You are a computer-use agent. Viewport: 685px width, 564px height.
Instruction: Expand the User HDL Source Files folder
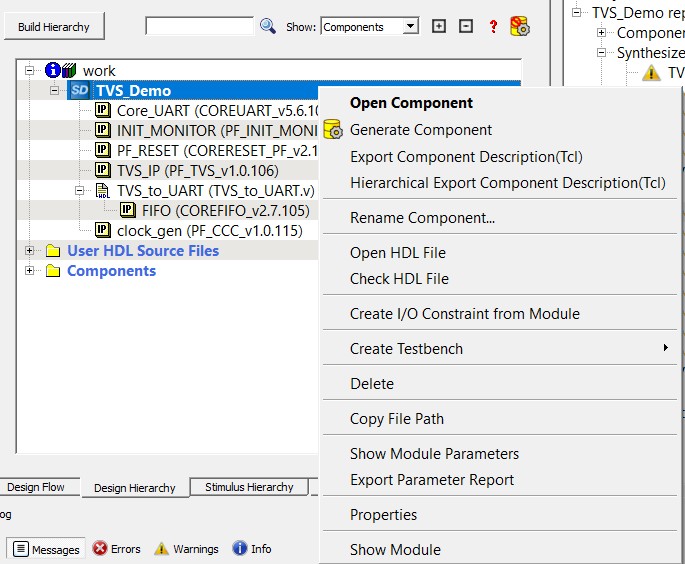pyautogui.click(x=29, y=251)
